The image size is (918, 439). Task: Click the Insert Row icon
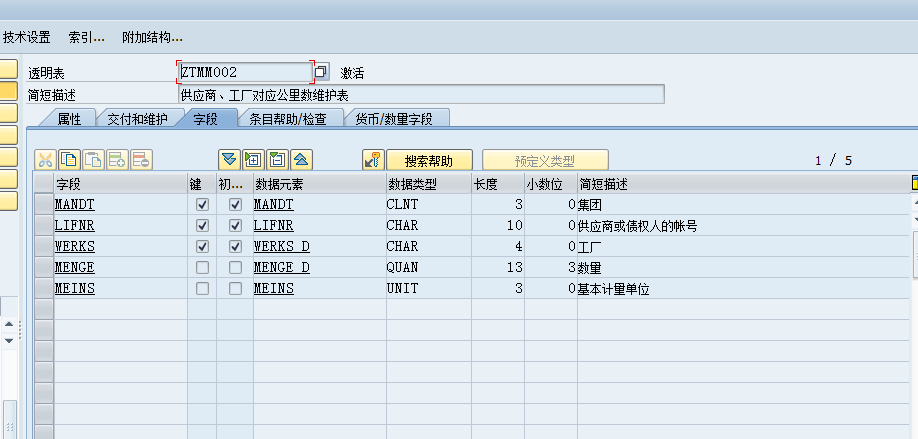[117, 159]
